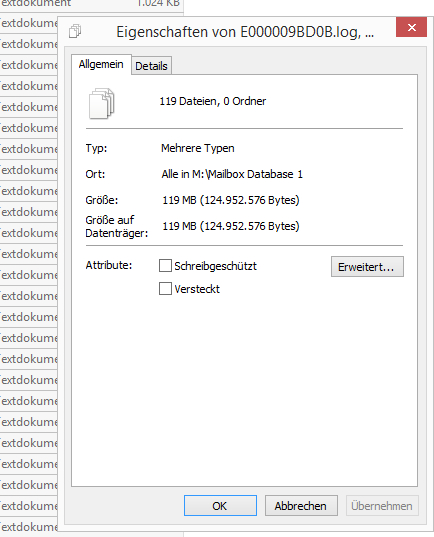Click the Größe value '119 MB (124.952.576 Bytes)'
434x537 pixels.
point(231,200)
